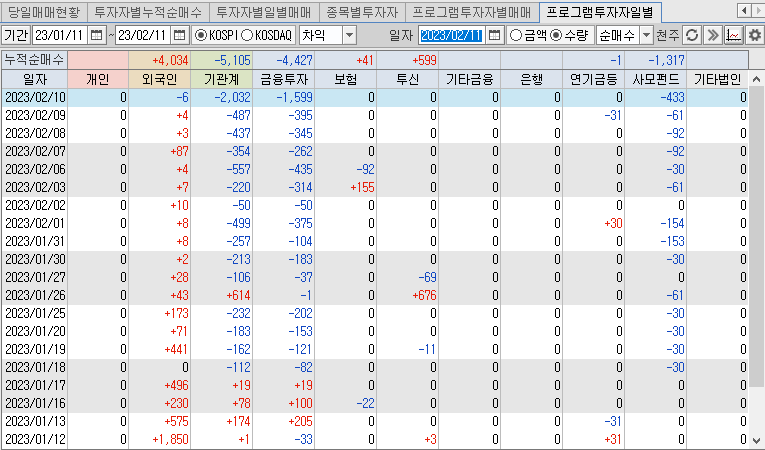Switch to 투자자별누적순매수 tab

148,12
